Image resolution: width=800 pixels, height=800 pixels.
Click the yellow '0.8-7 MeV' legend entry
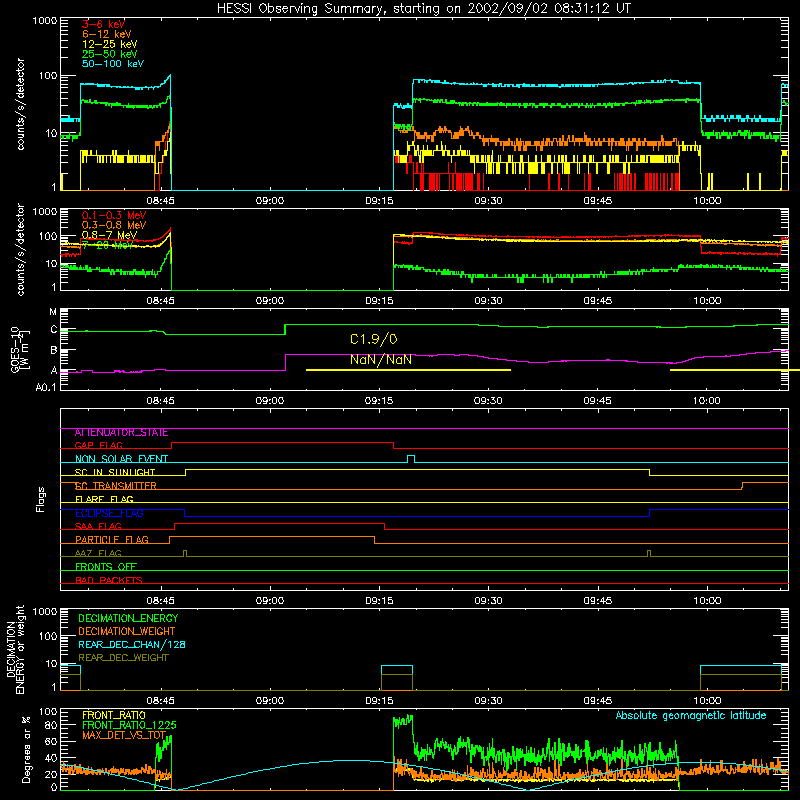point(110,235)
